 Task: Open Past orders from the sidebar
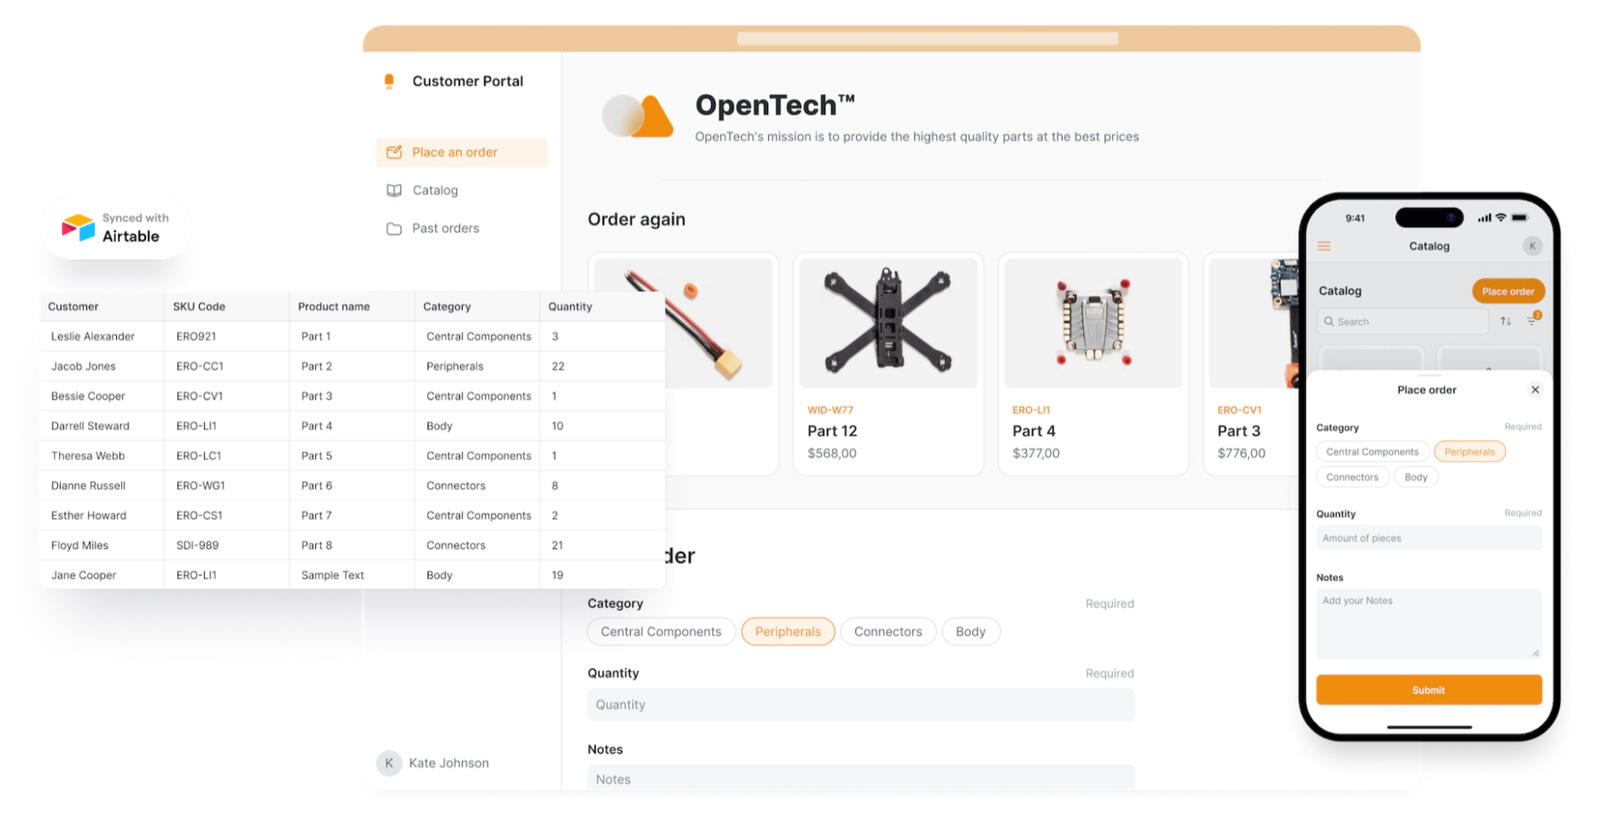pos(445,229)
